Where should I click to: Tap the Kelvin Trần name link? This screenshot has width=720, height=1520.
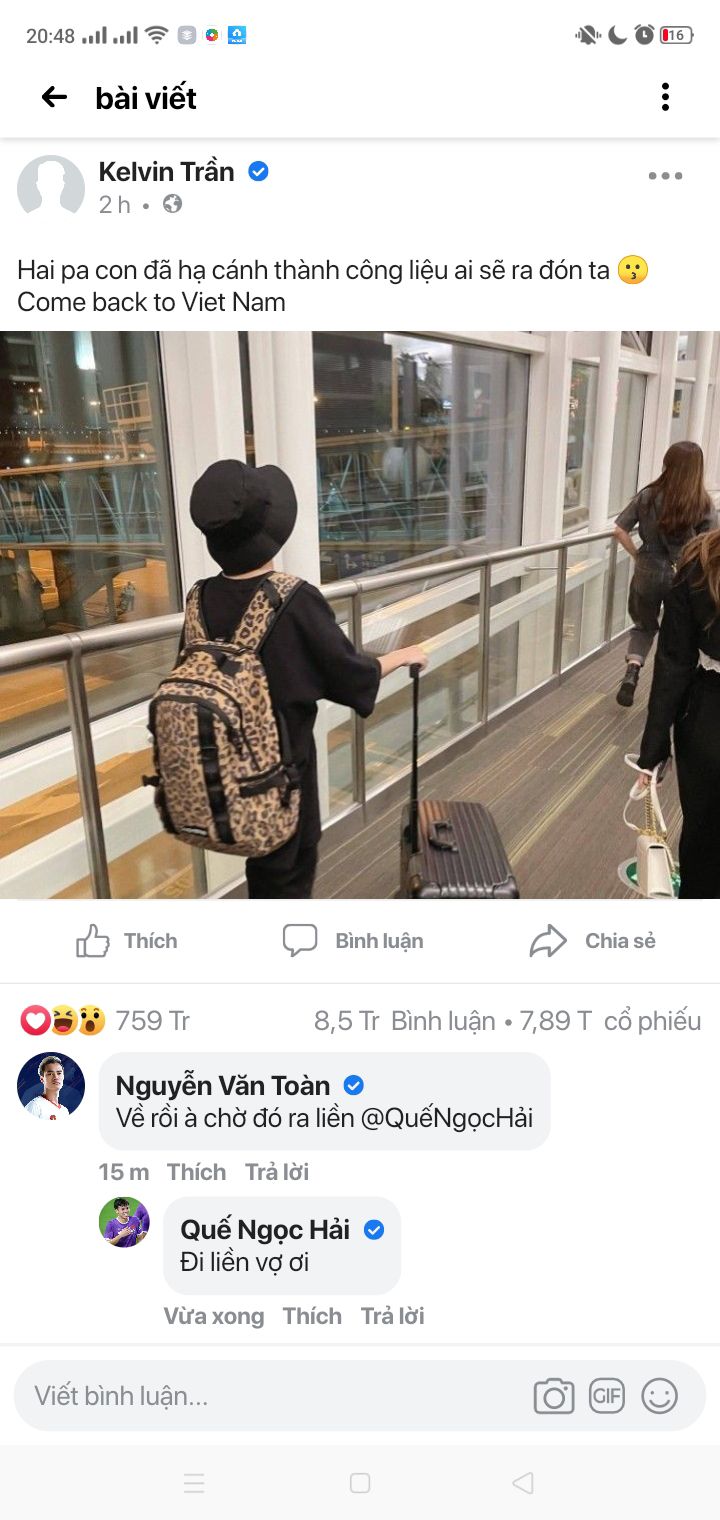pos(166,172)
